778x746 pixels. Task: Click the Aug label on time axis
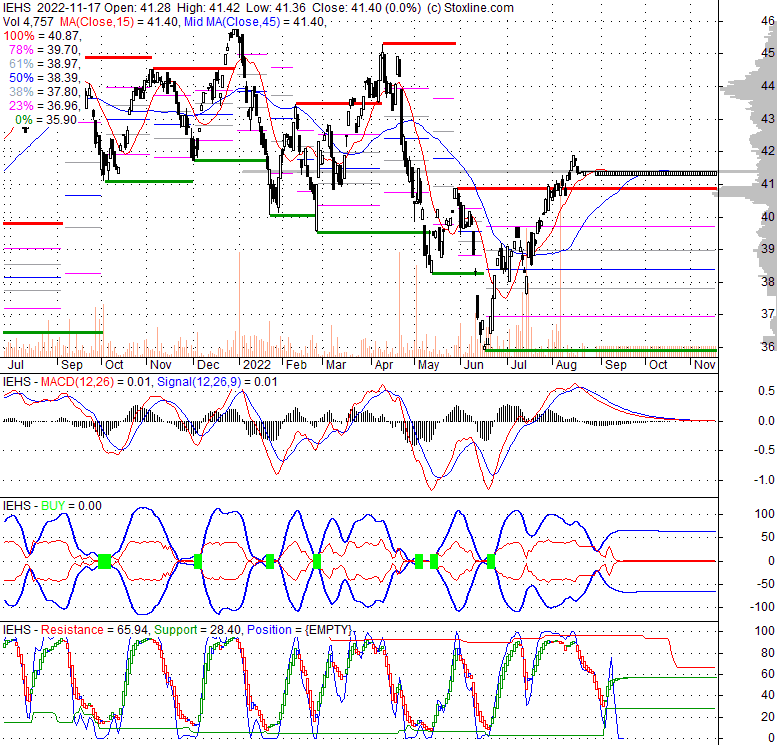pyautogui.click(x=566, y=365)
